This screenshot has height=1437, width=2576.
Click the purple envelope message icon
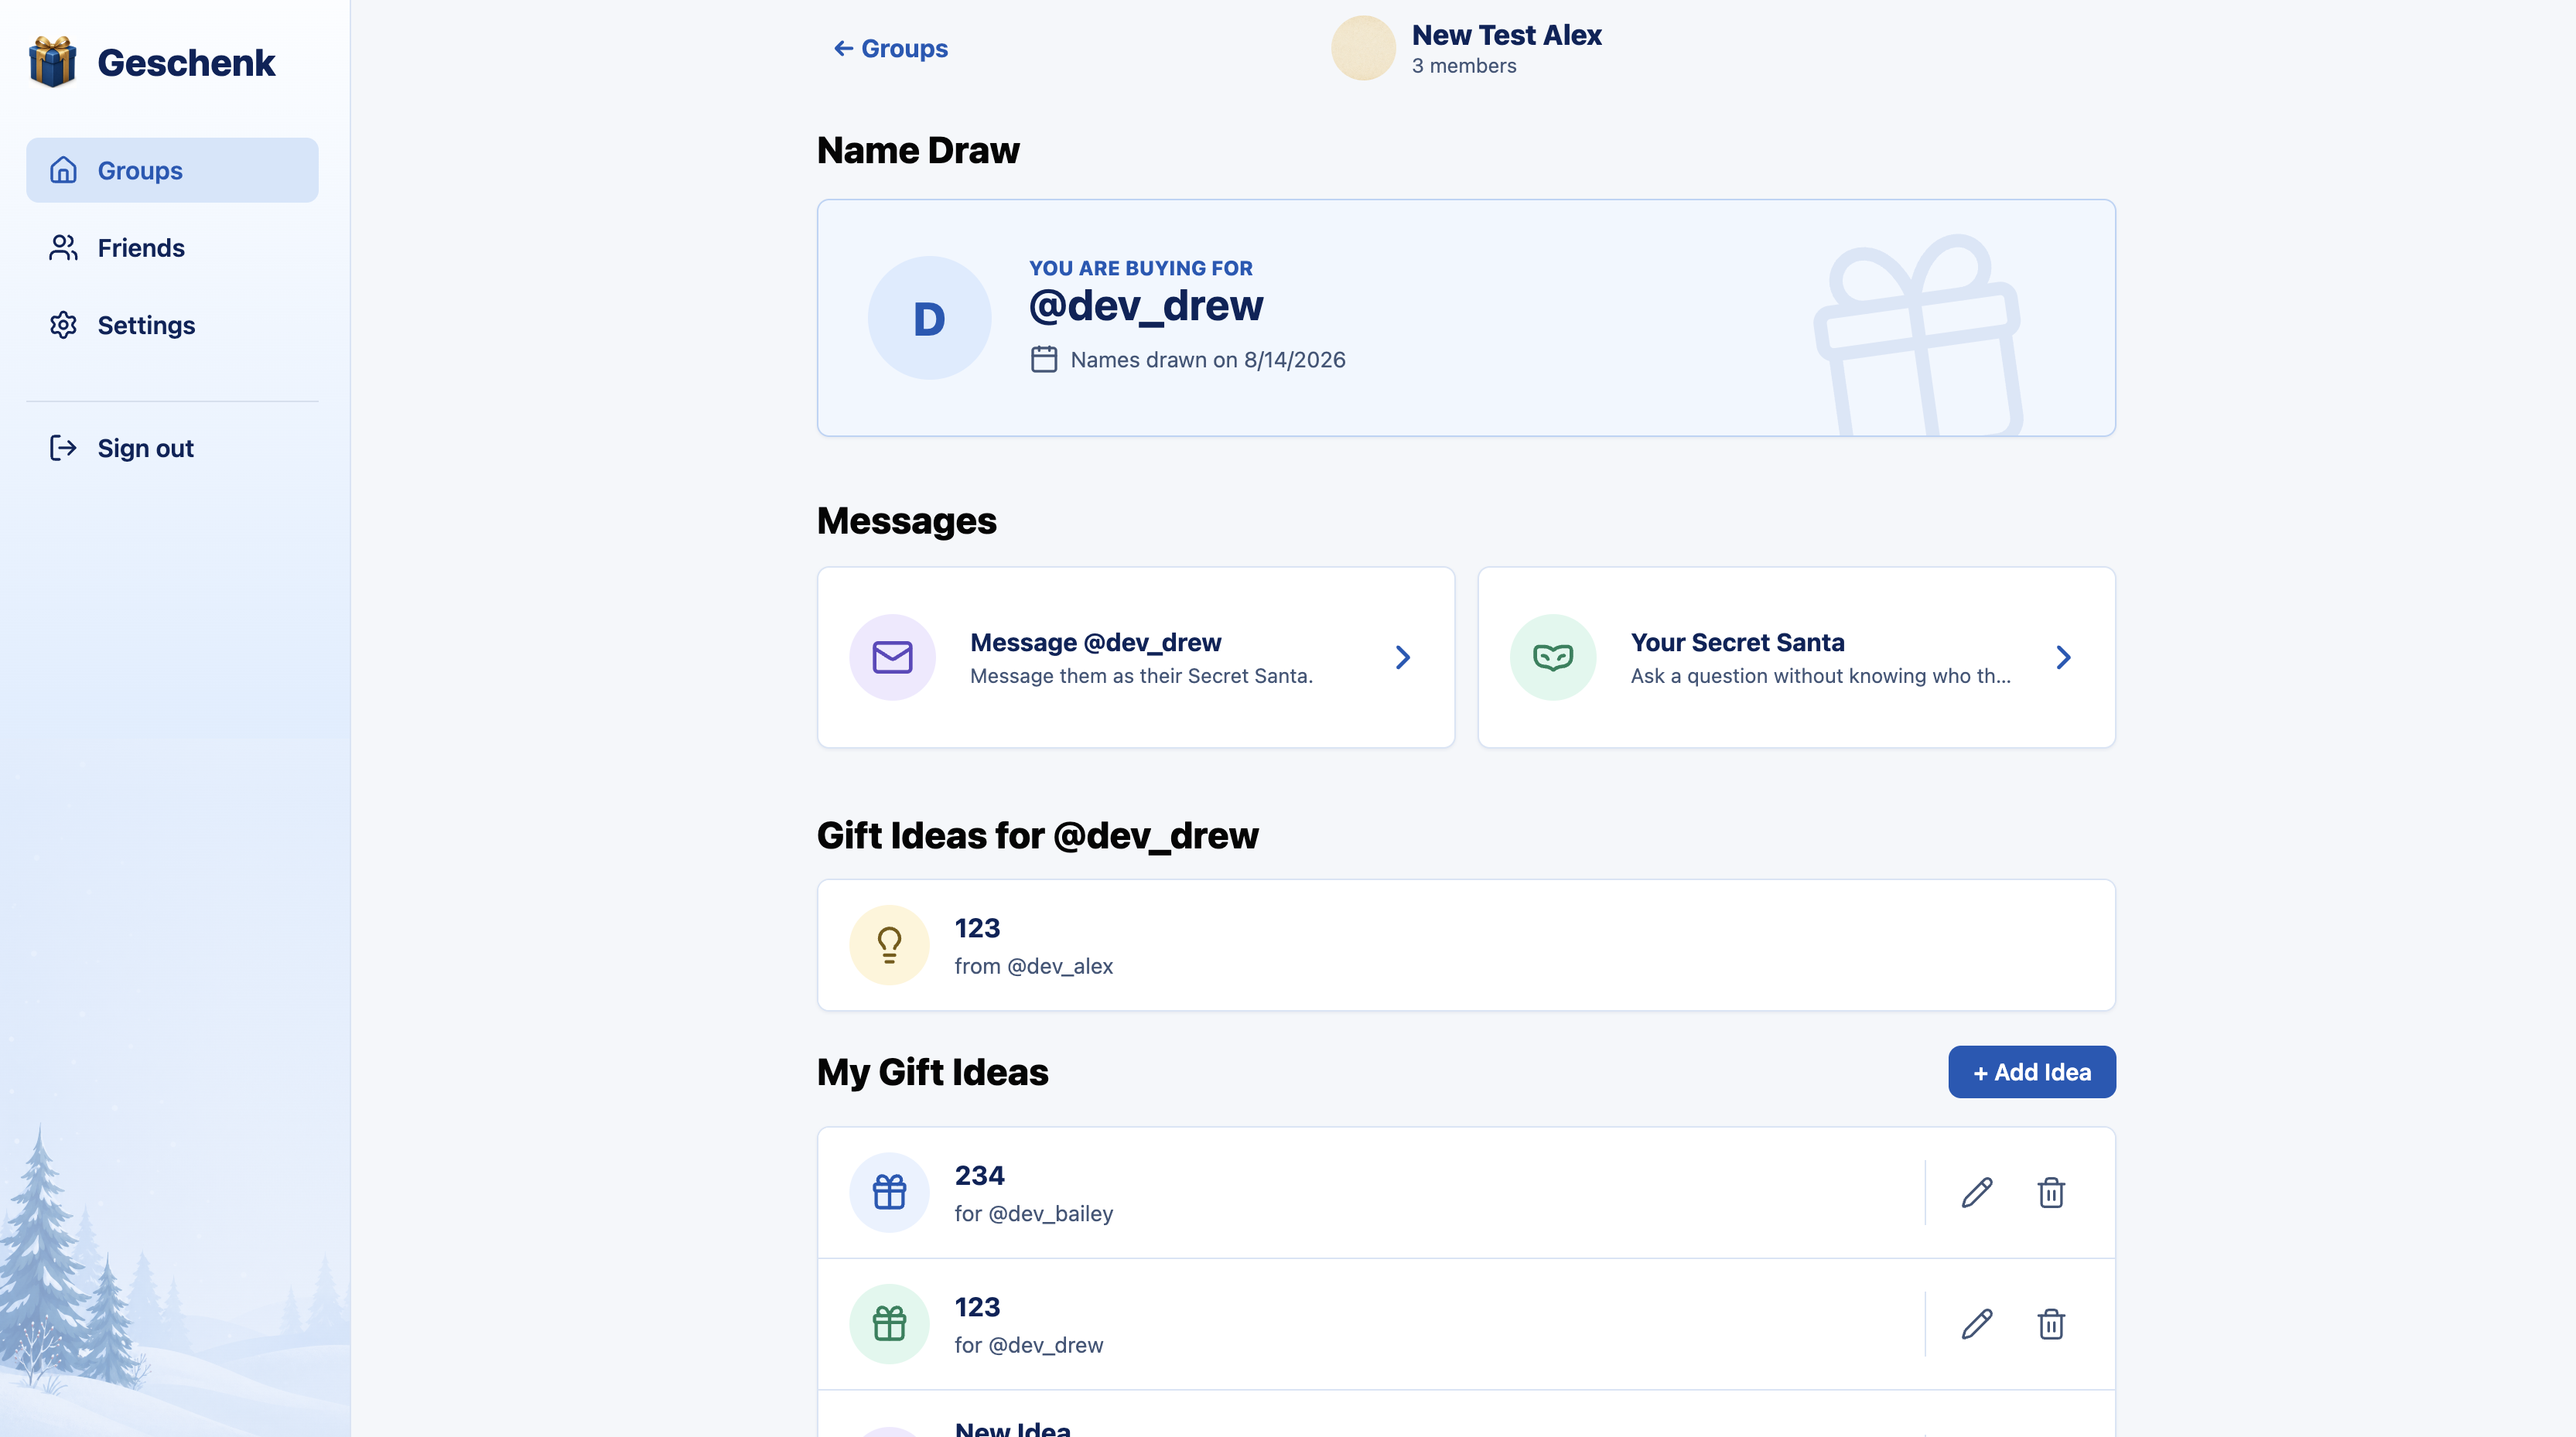(x=892, y=657)
